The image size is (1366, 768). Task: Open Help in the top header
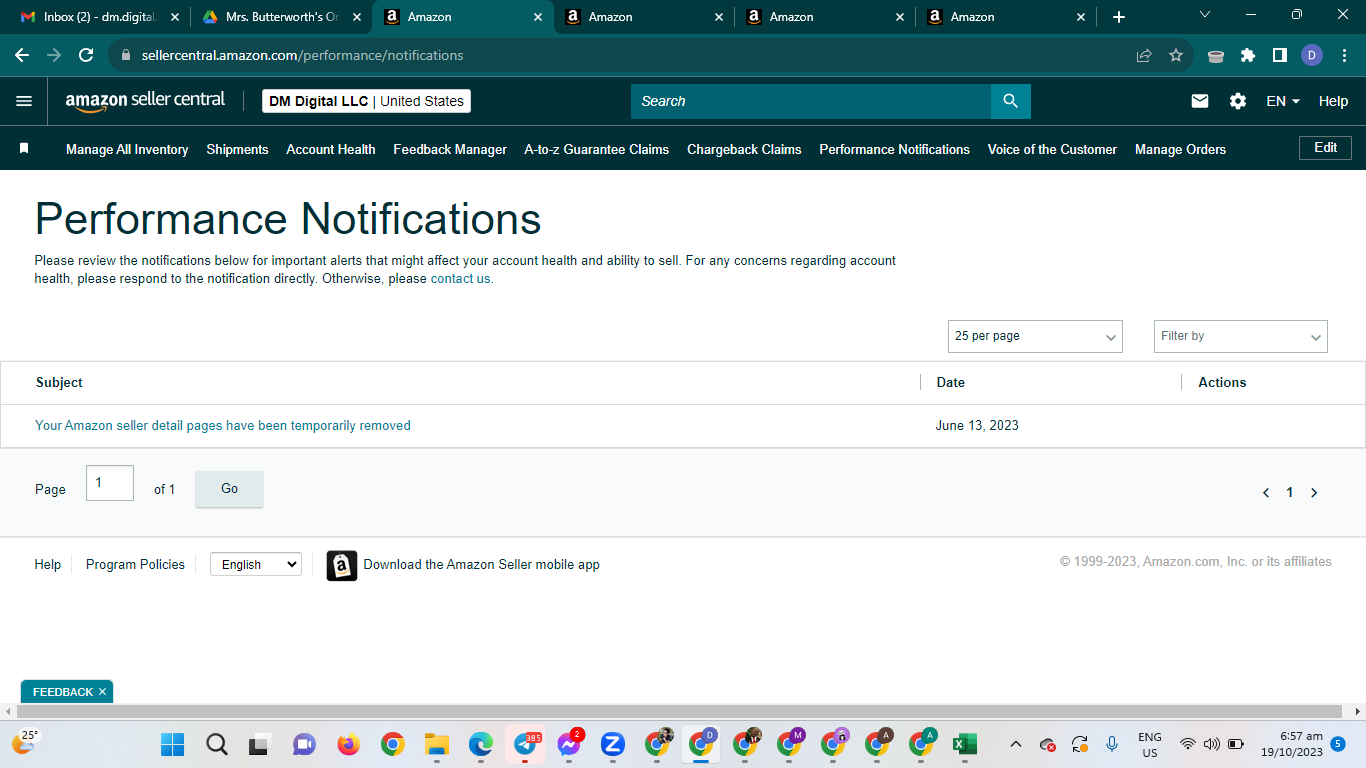click(x=1333, y=101)
